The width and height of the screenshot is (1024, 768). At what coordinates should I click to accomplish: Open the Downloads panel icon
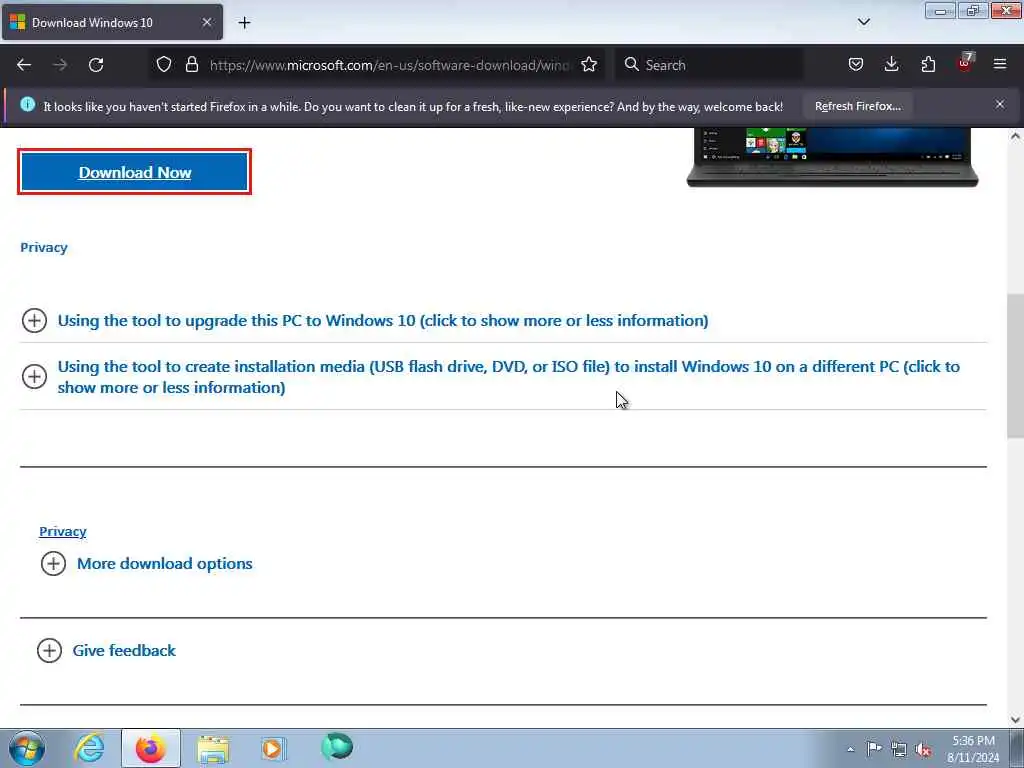(x=891, y=64)
